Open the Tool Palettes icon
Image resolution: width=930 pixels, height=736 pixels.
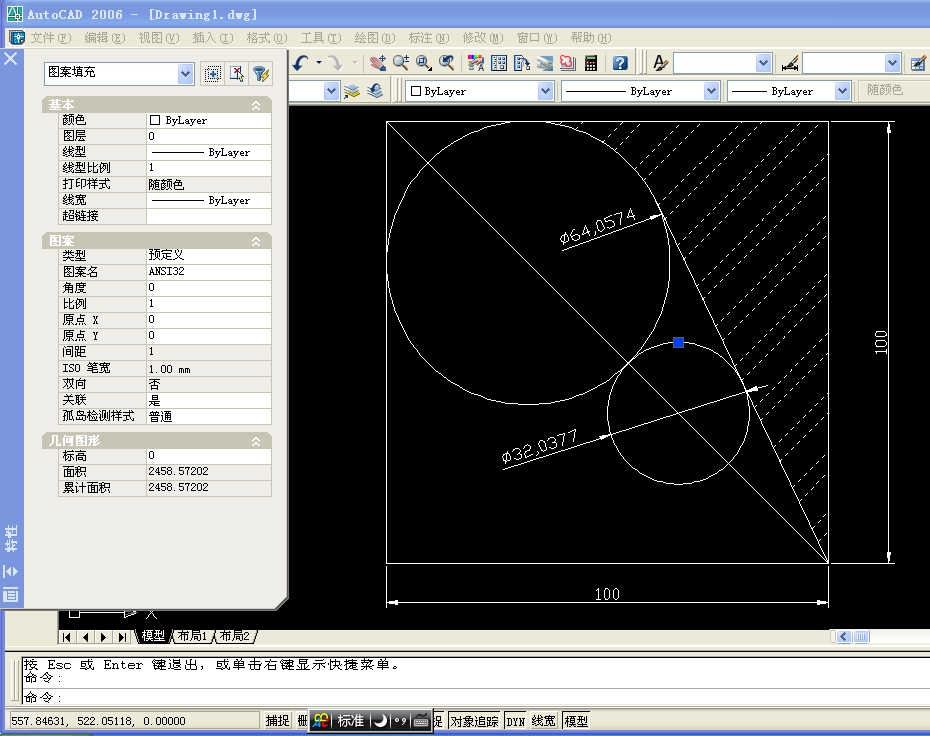coord(522,62)
